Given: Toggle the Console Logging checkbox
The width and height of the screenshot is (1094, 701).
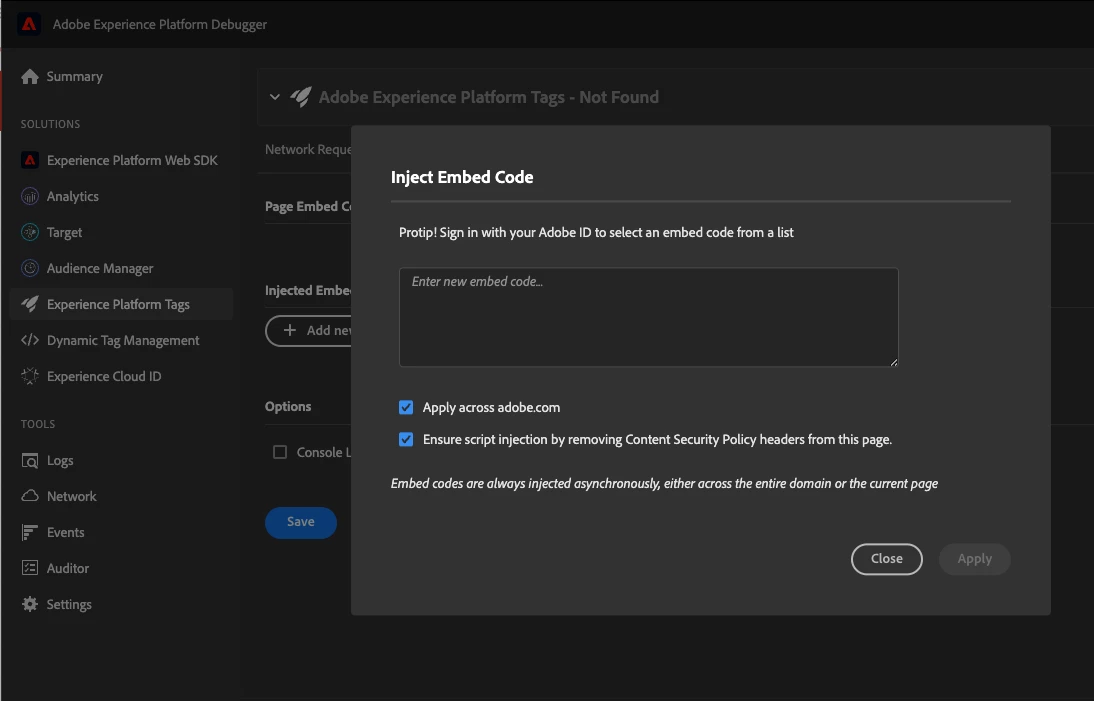Looking at the screenshot, I should [280, 452].
